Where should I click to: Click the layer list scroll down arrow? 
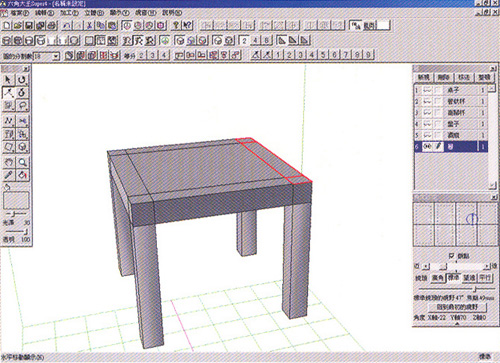pyautogui.click(x=492, y=185)
